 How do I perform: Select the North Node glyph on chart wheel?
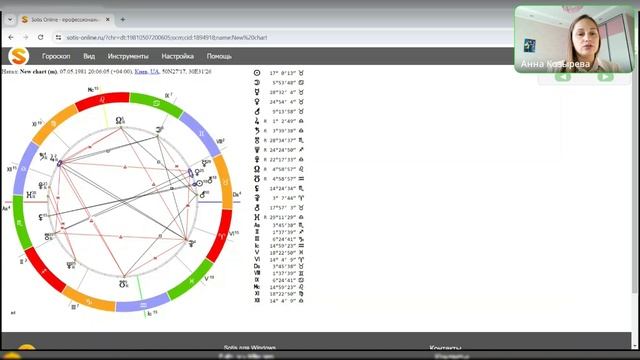click(x=119, y=120)
